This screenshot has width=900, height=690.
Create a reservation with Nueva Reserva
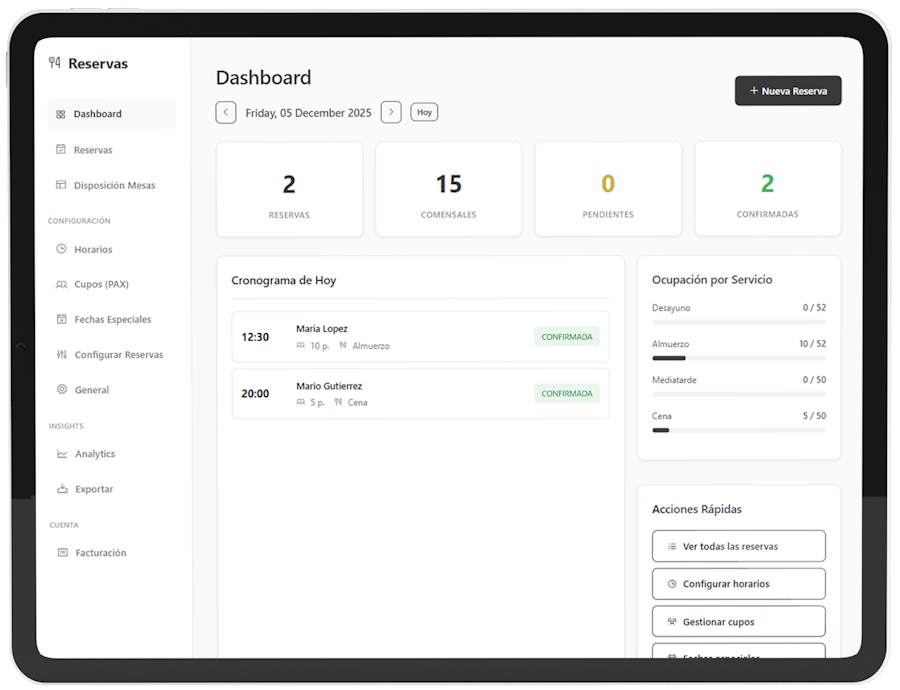point(788,91)
